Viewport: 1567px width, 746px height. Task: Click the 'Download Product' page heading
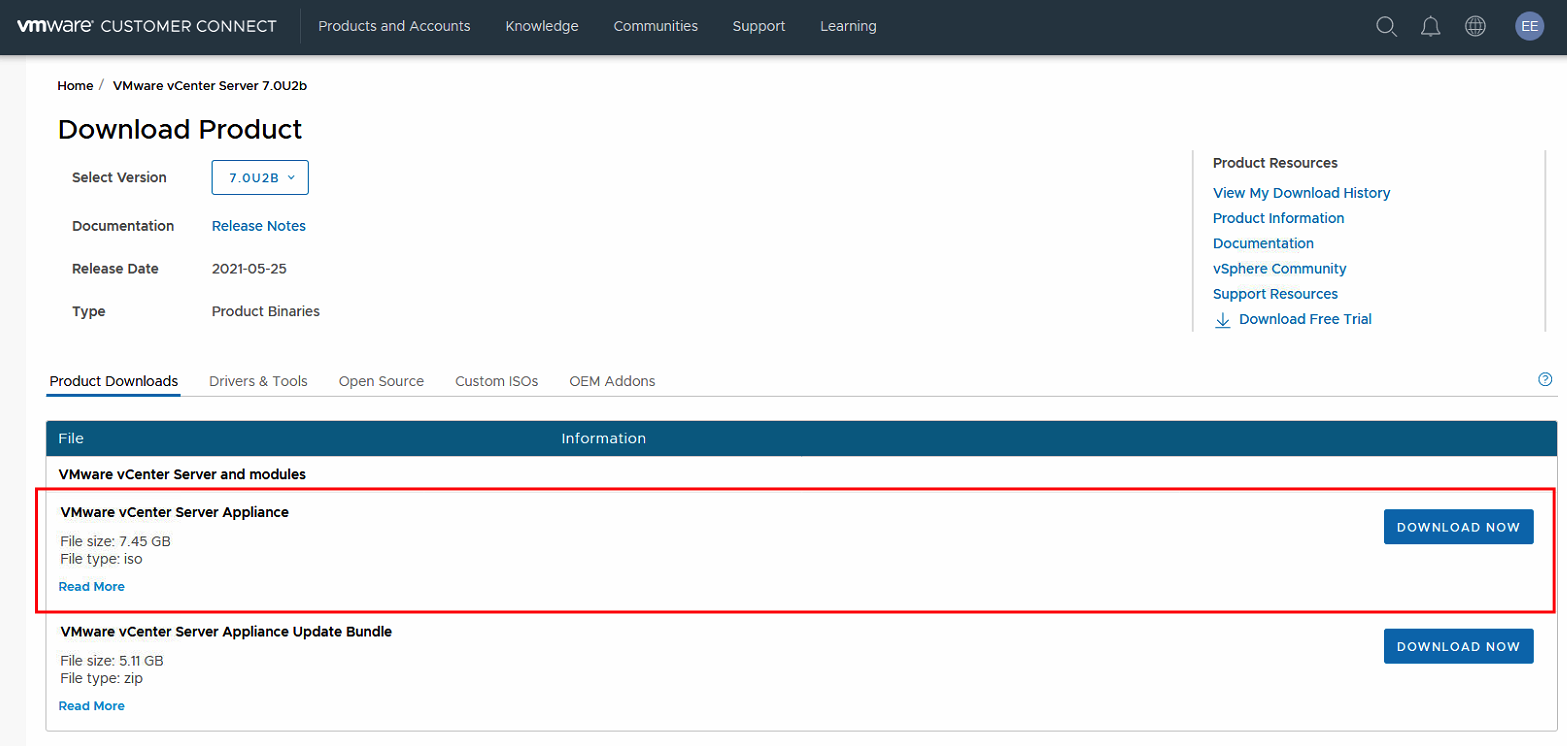[x=180, y=130]
